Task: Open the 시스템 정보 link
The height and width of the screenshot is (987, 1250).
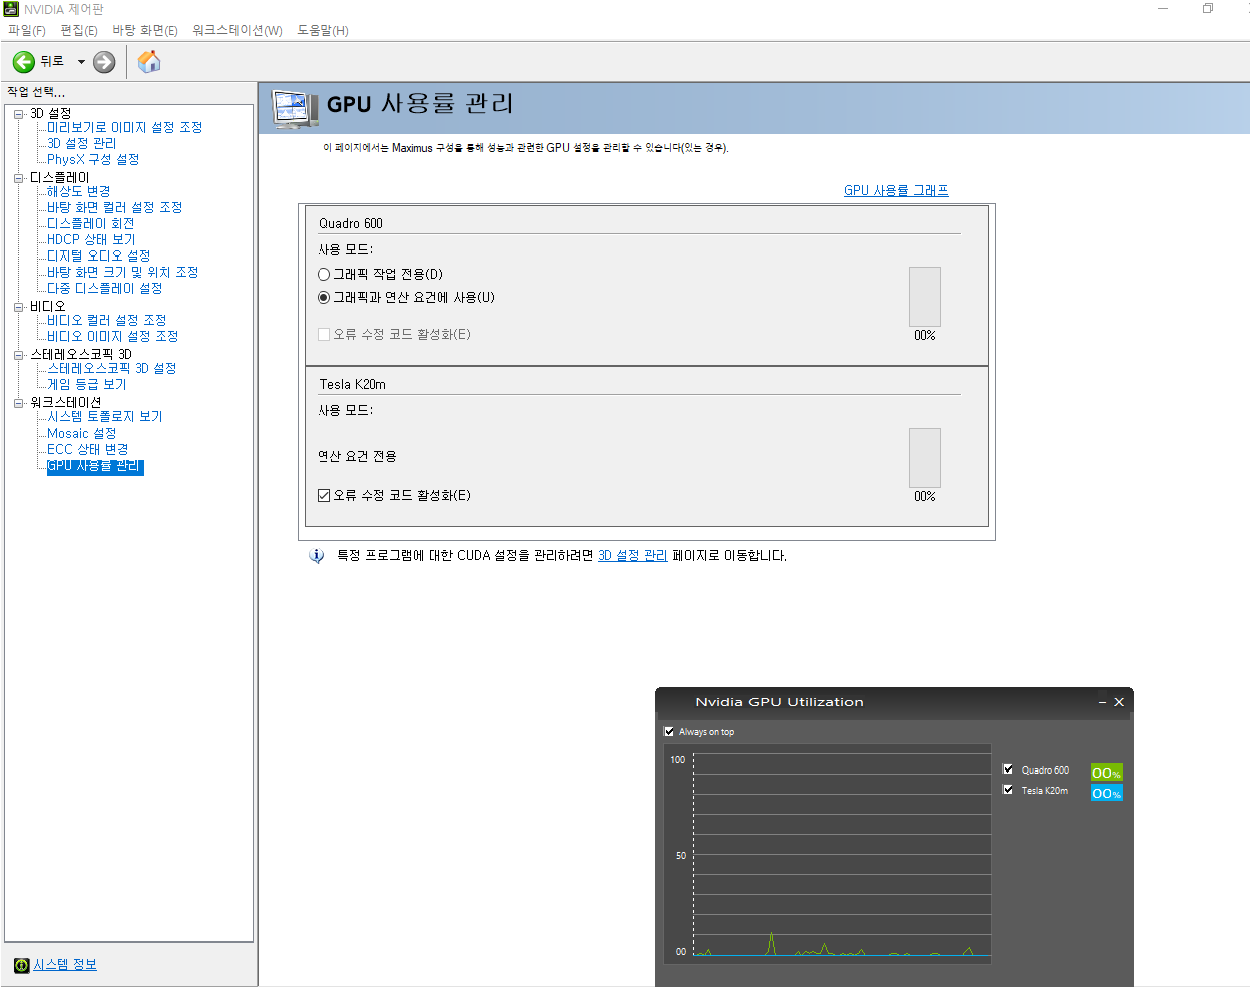Action: [x=65, y=965]
